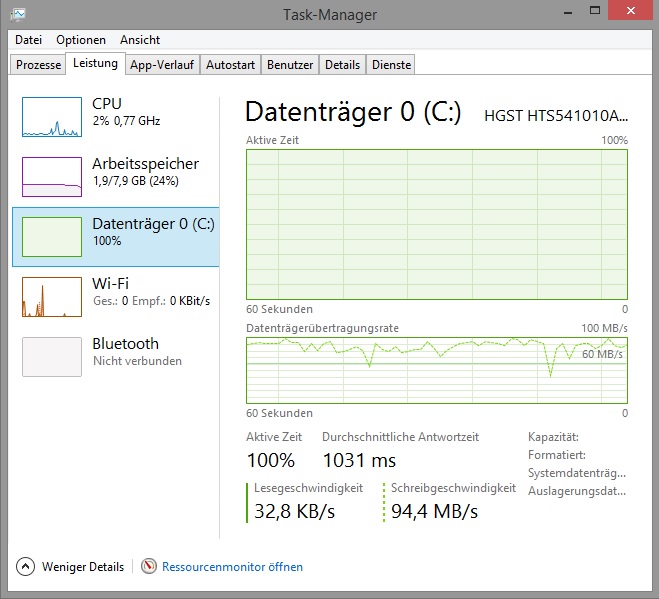Screen dimensions: 659x599
Task: Select the Arbeitsspeicher graph thumbnail
Action: (51, 177)
